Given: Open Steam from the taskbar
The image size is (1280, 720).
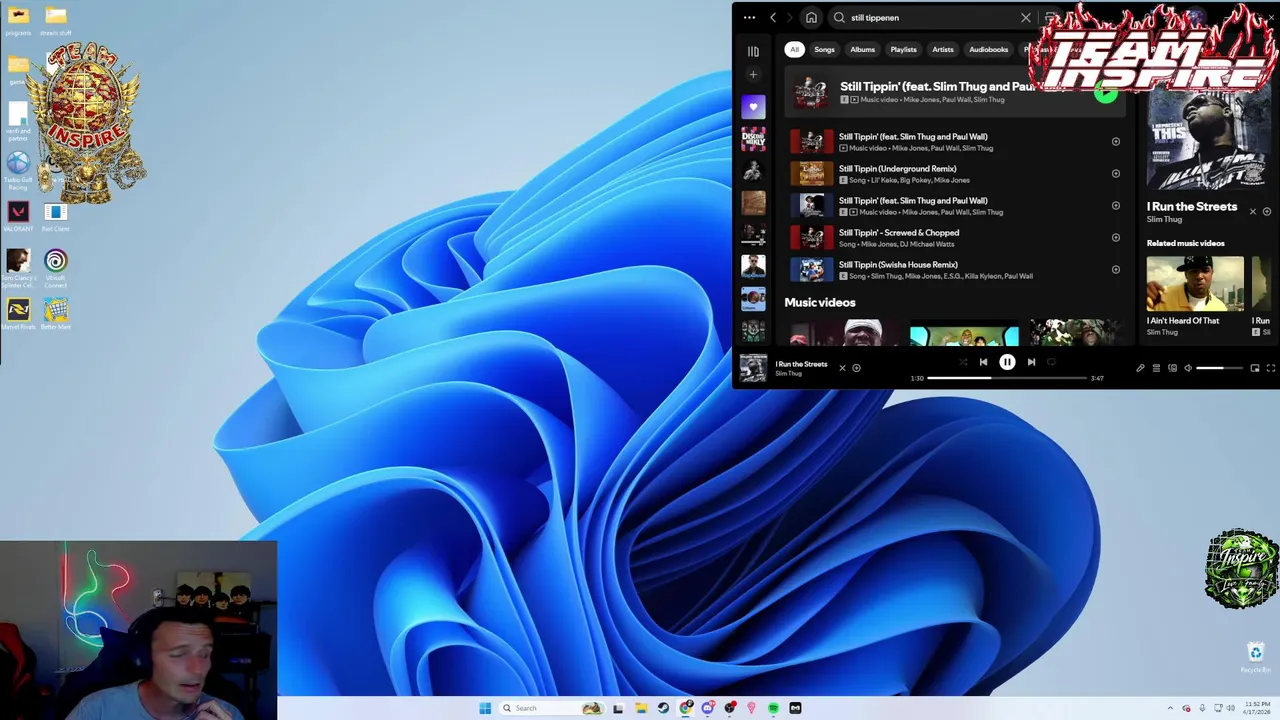Looking at the screenshot, I should 662,708.
